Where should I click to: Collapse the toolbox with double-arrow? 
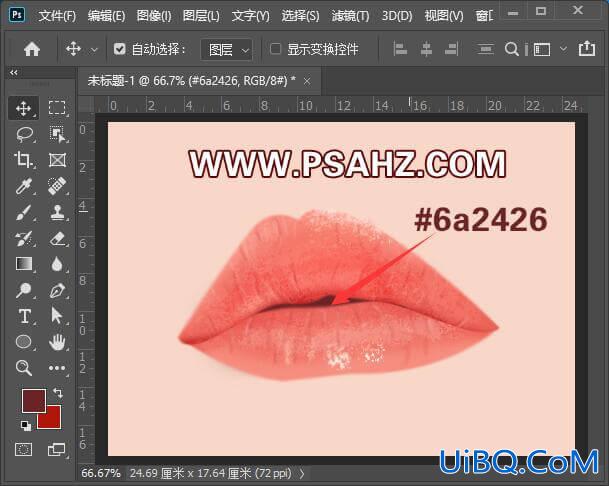pyautogui.click(x=14, y=72)
